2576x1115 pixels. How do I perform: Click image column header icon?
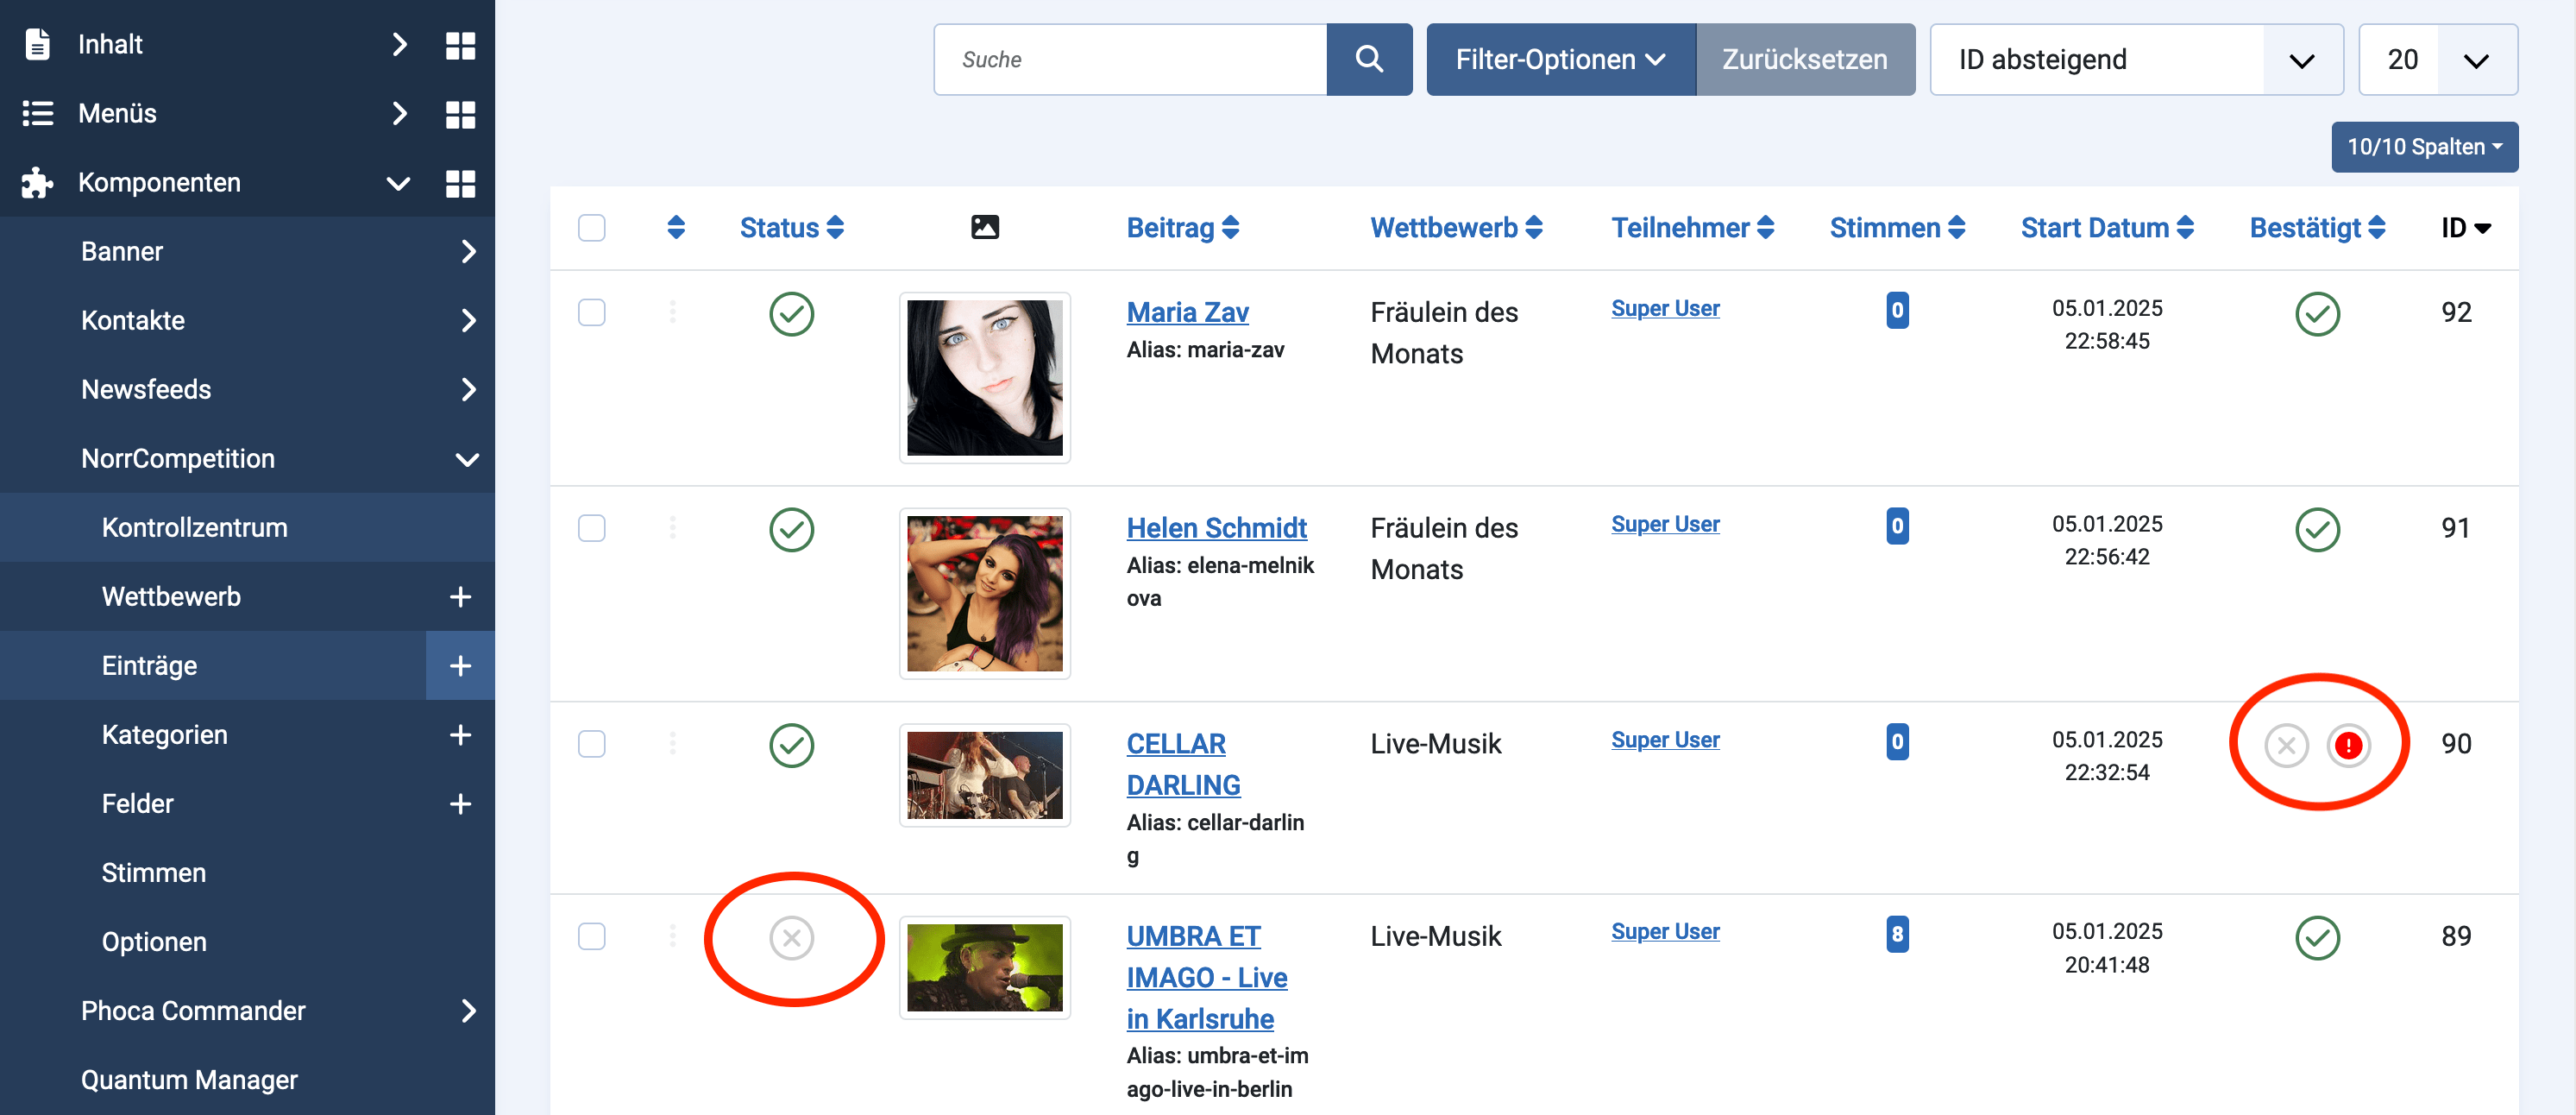click(984, 228)
